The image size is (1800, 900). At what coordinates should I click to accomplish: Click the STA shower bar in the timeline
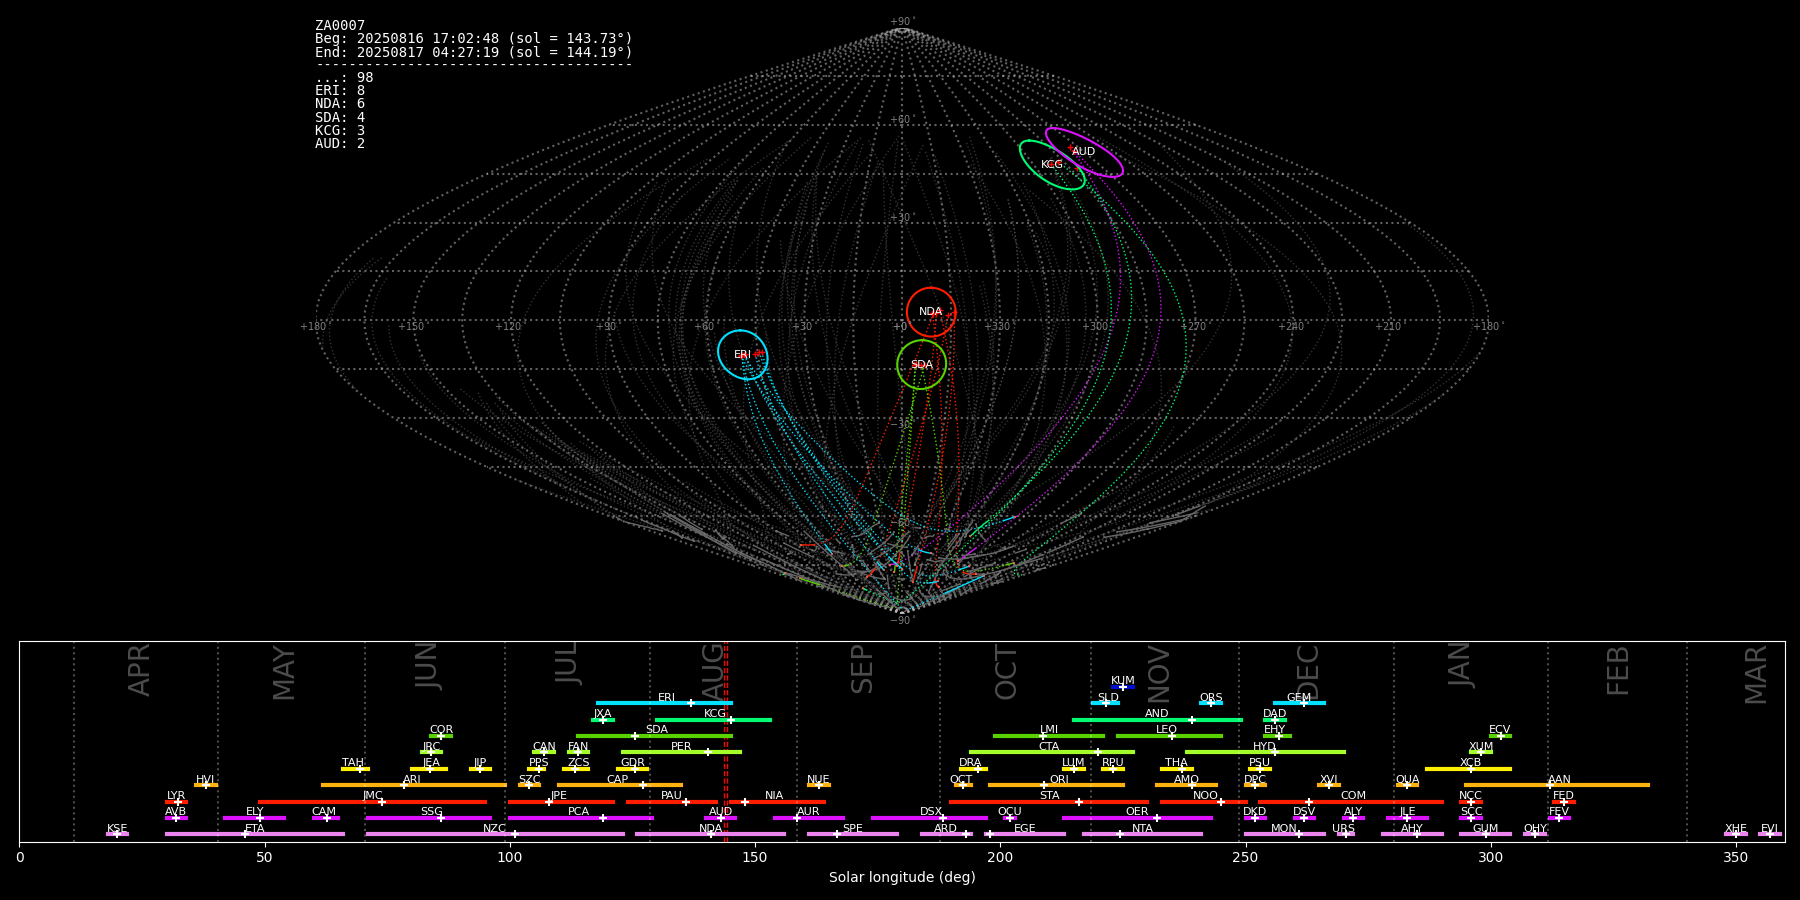pos(1049,802)
